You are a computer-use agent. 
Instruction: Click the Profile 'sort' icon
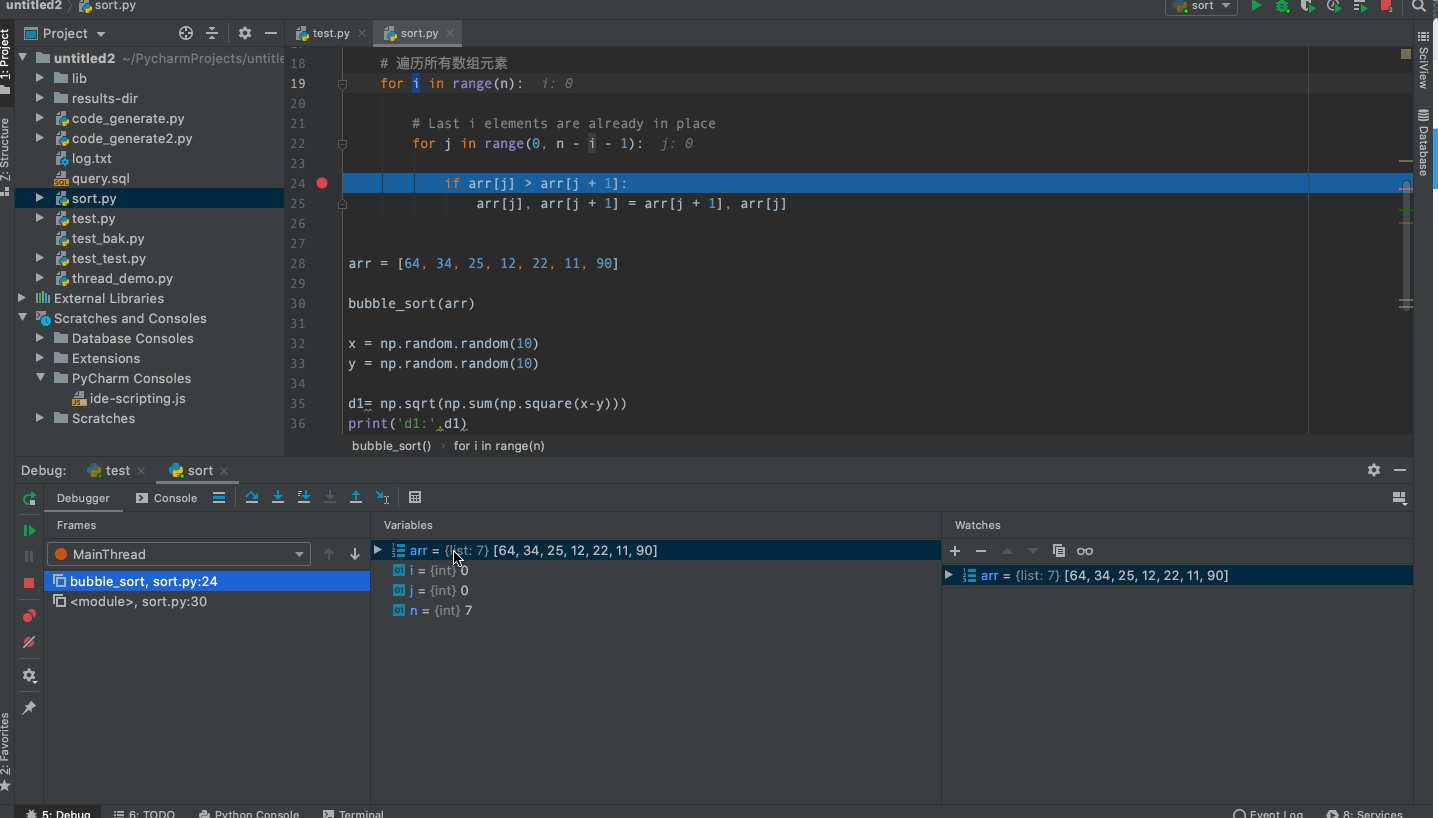click(1334, 6)
